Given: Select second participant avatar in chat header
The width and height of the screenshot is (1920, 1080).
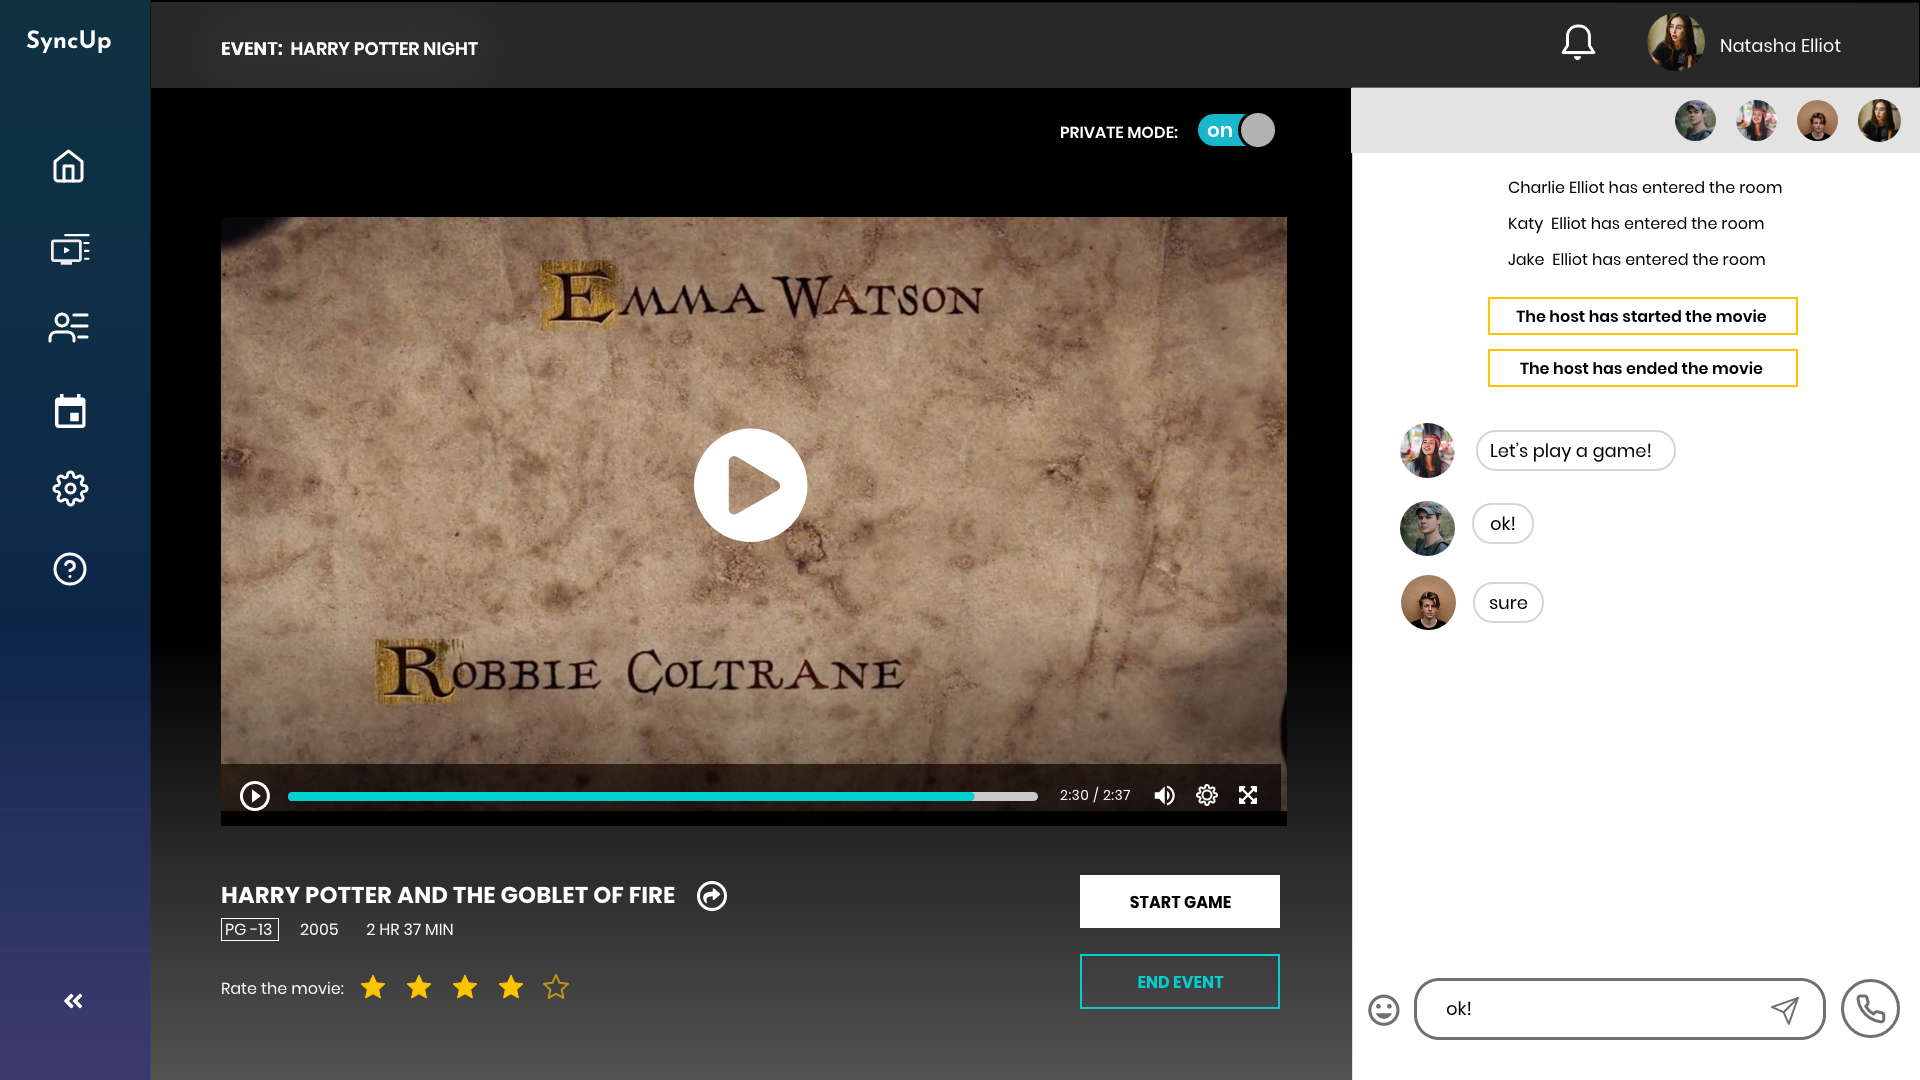Looking at the screenshot, I should (1756, 121).
